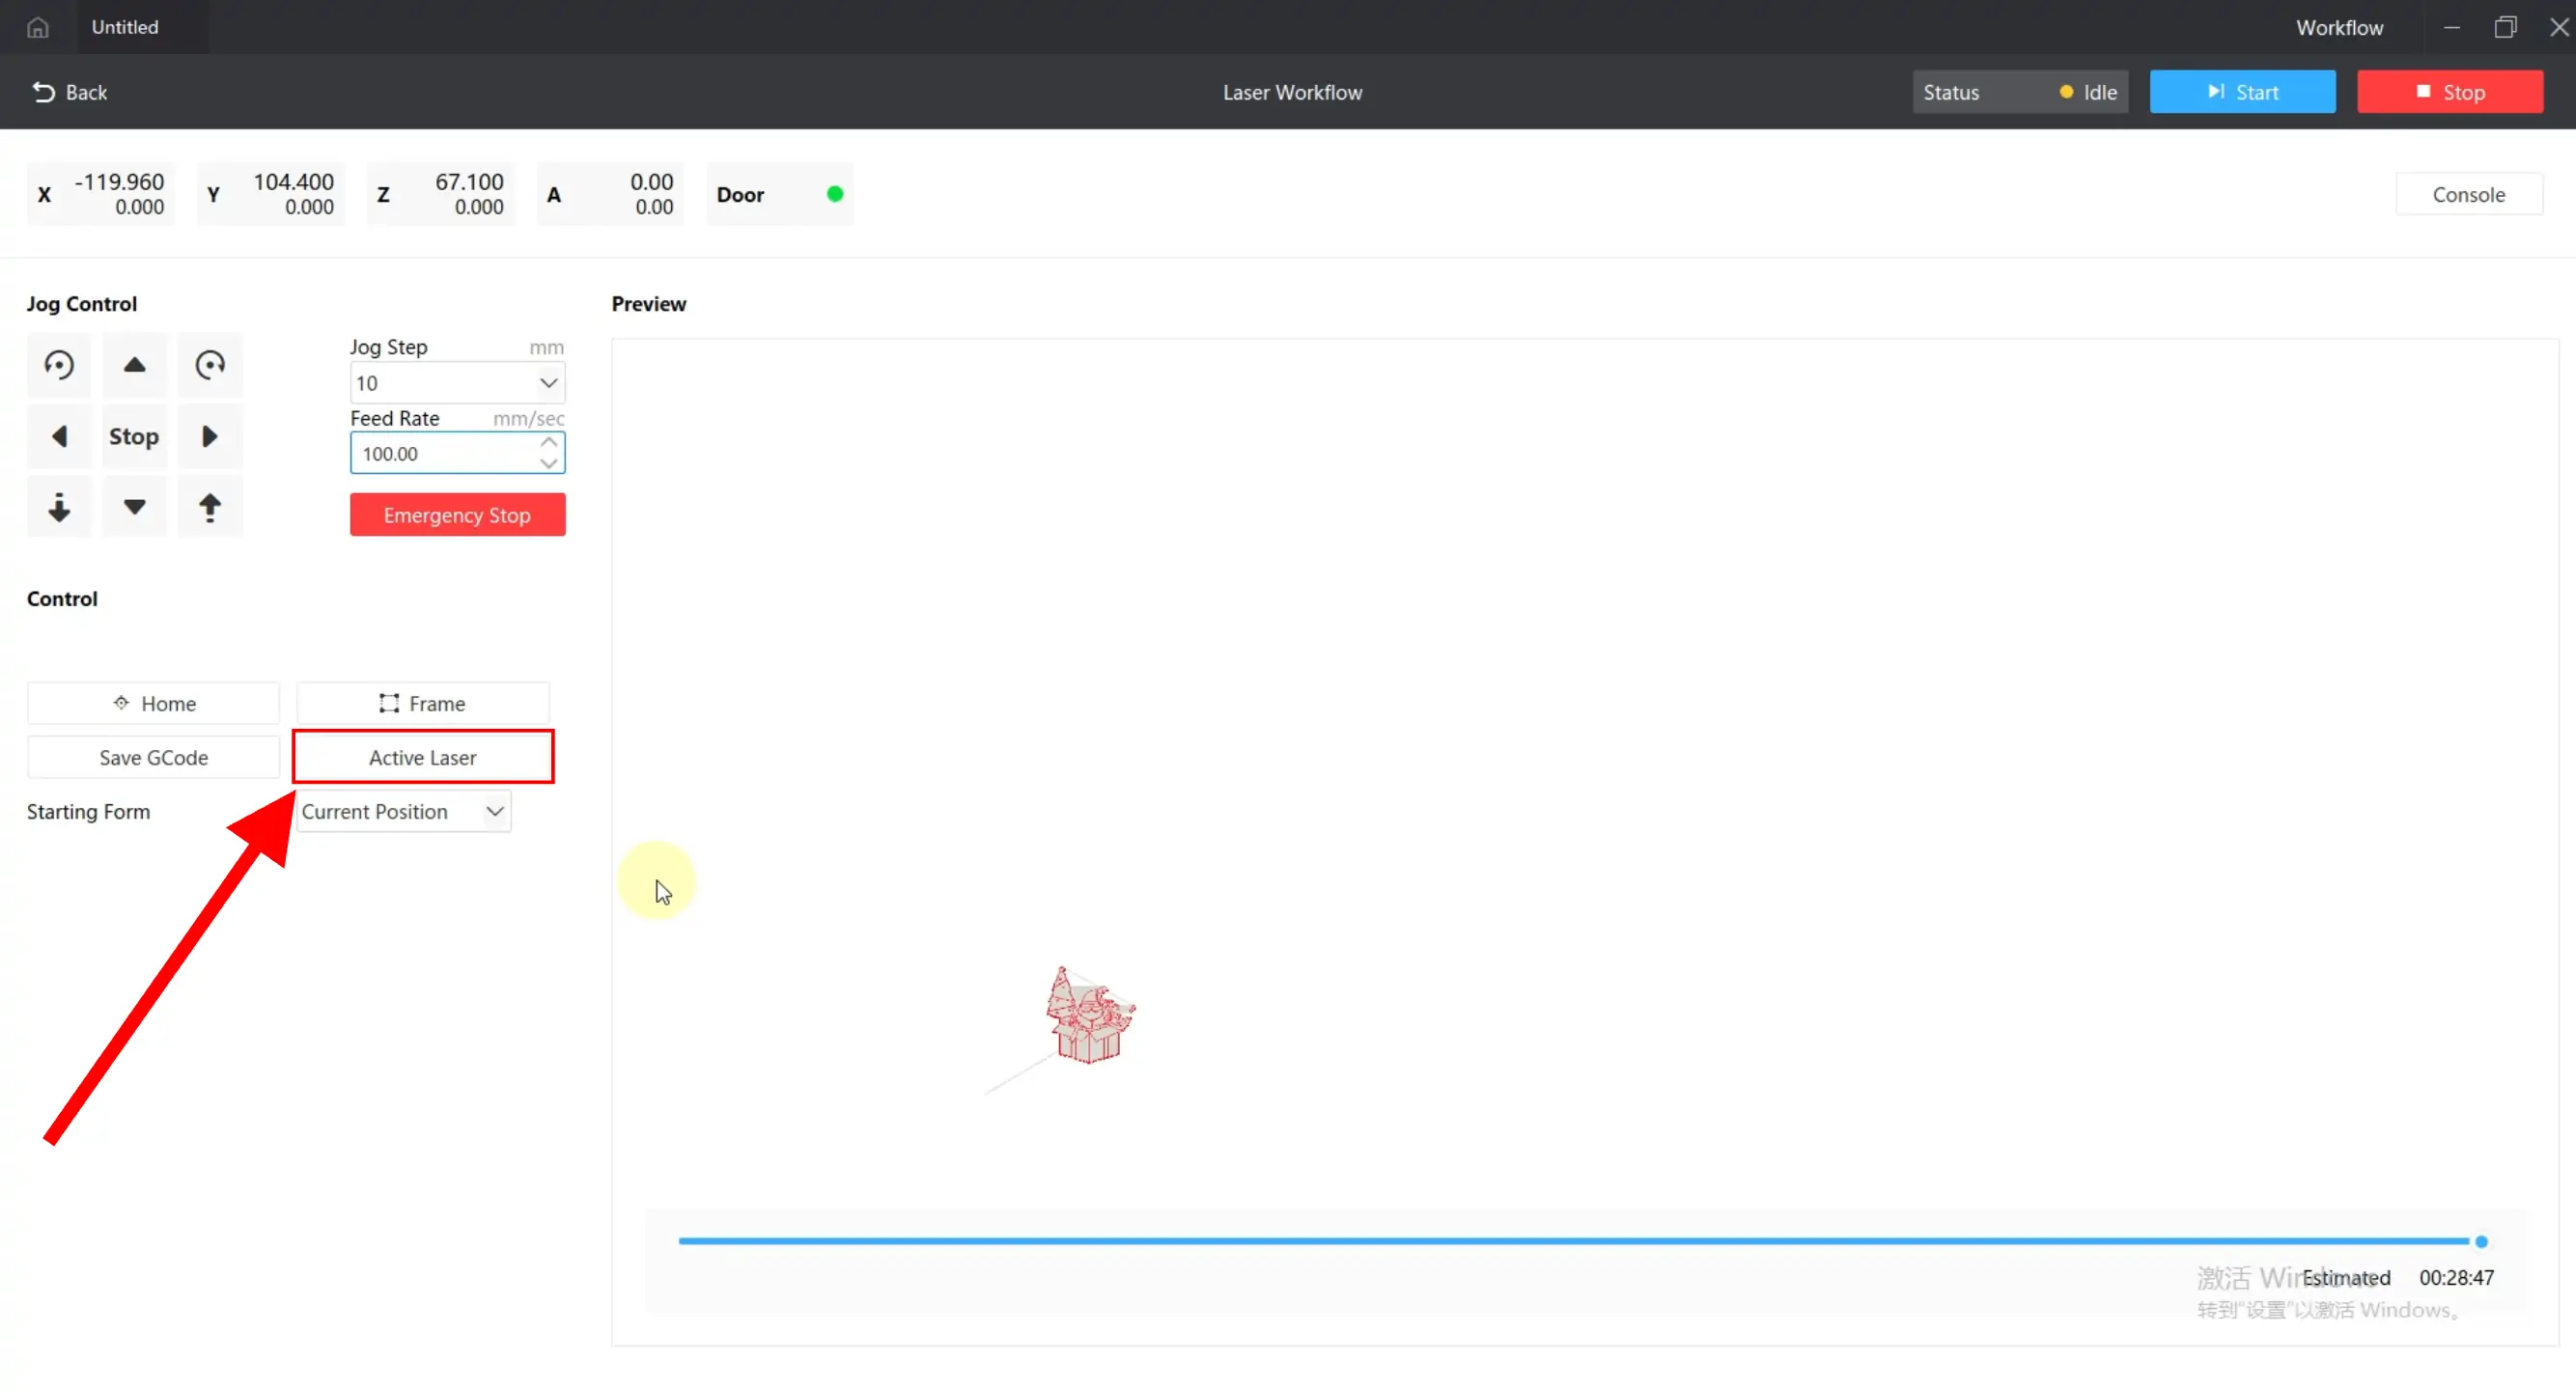This screenshot has height=1390, width=2576.
Task: Click the Feed Rate input field
Action: 442,454
